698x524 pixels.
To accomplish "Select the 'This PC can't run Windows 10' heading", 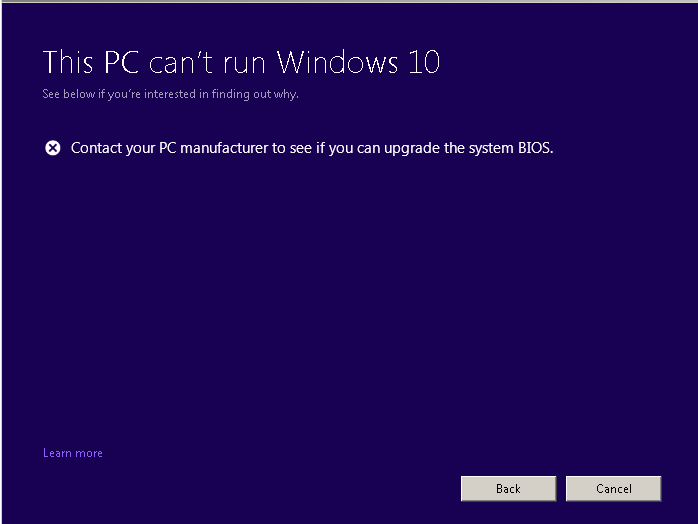I will coord(241,62).
